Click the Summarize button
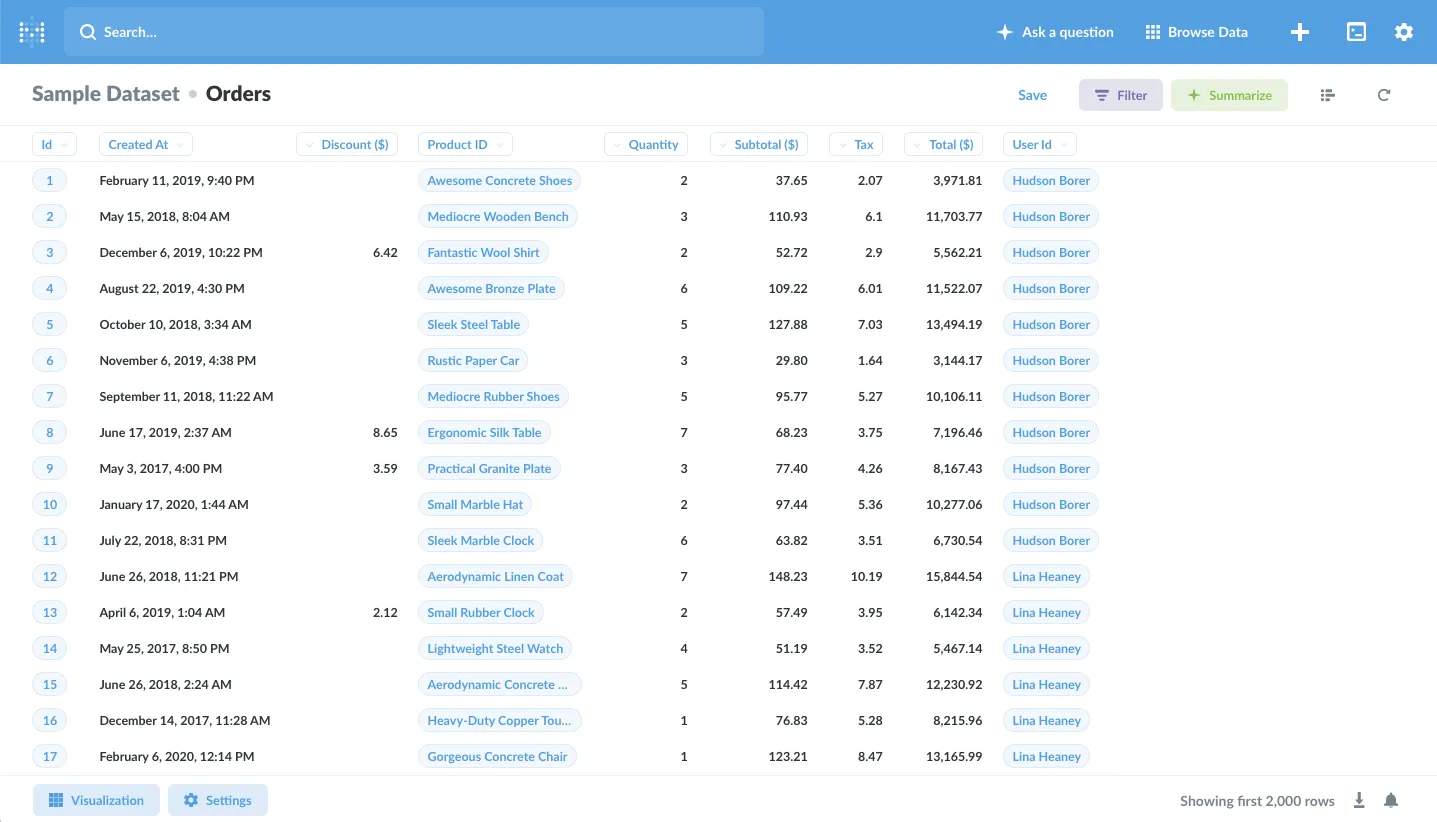The width and height of the screenshot is (1437, 822). (1229, 95)
